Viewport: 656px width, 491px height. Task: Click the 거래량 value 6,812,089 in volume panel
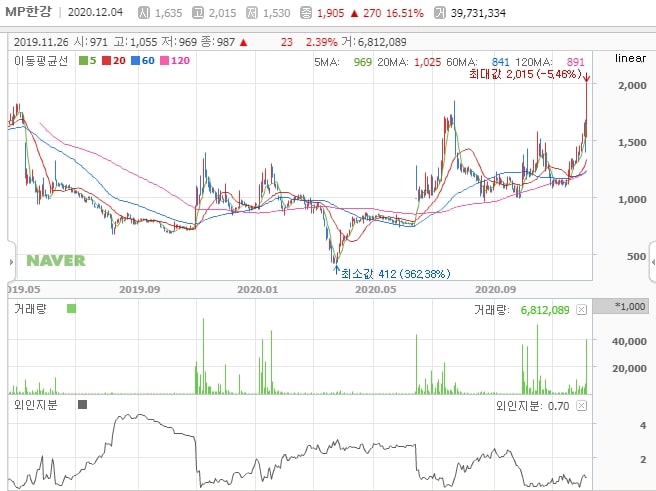(x=545, y=310)
